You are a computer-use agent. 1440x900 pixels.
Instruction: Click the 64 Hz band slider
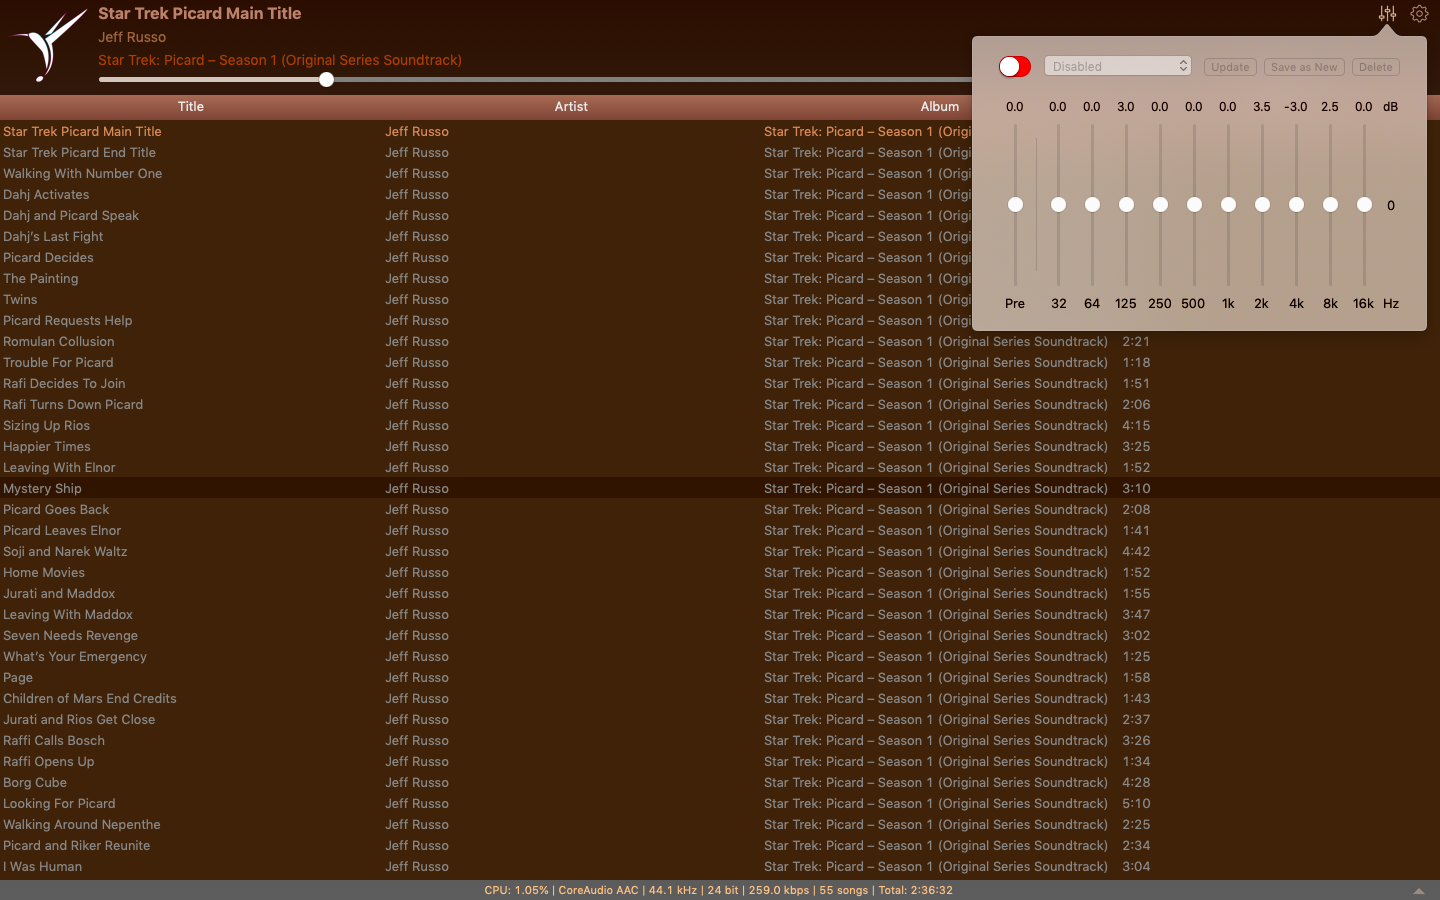pos(1092,205)
